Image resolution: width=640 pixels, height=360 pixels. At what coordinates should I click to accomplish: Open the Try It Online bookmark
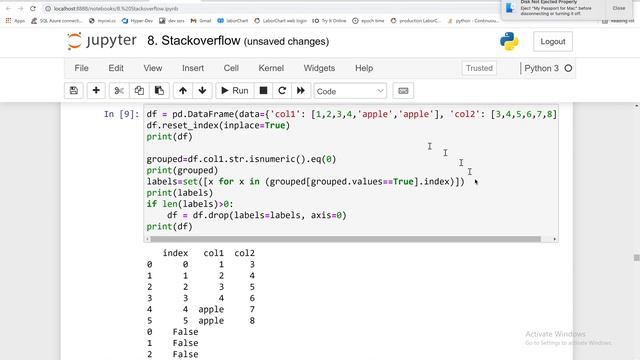(x=329, y=20)
